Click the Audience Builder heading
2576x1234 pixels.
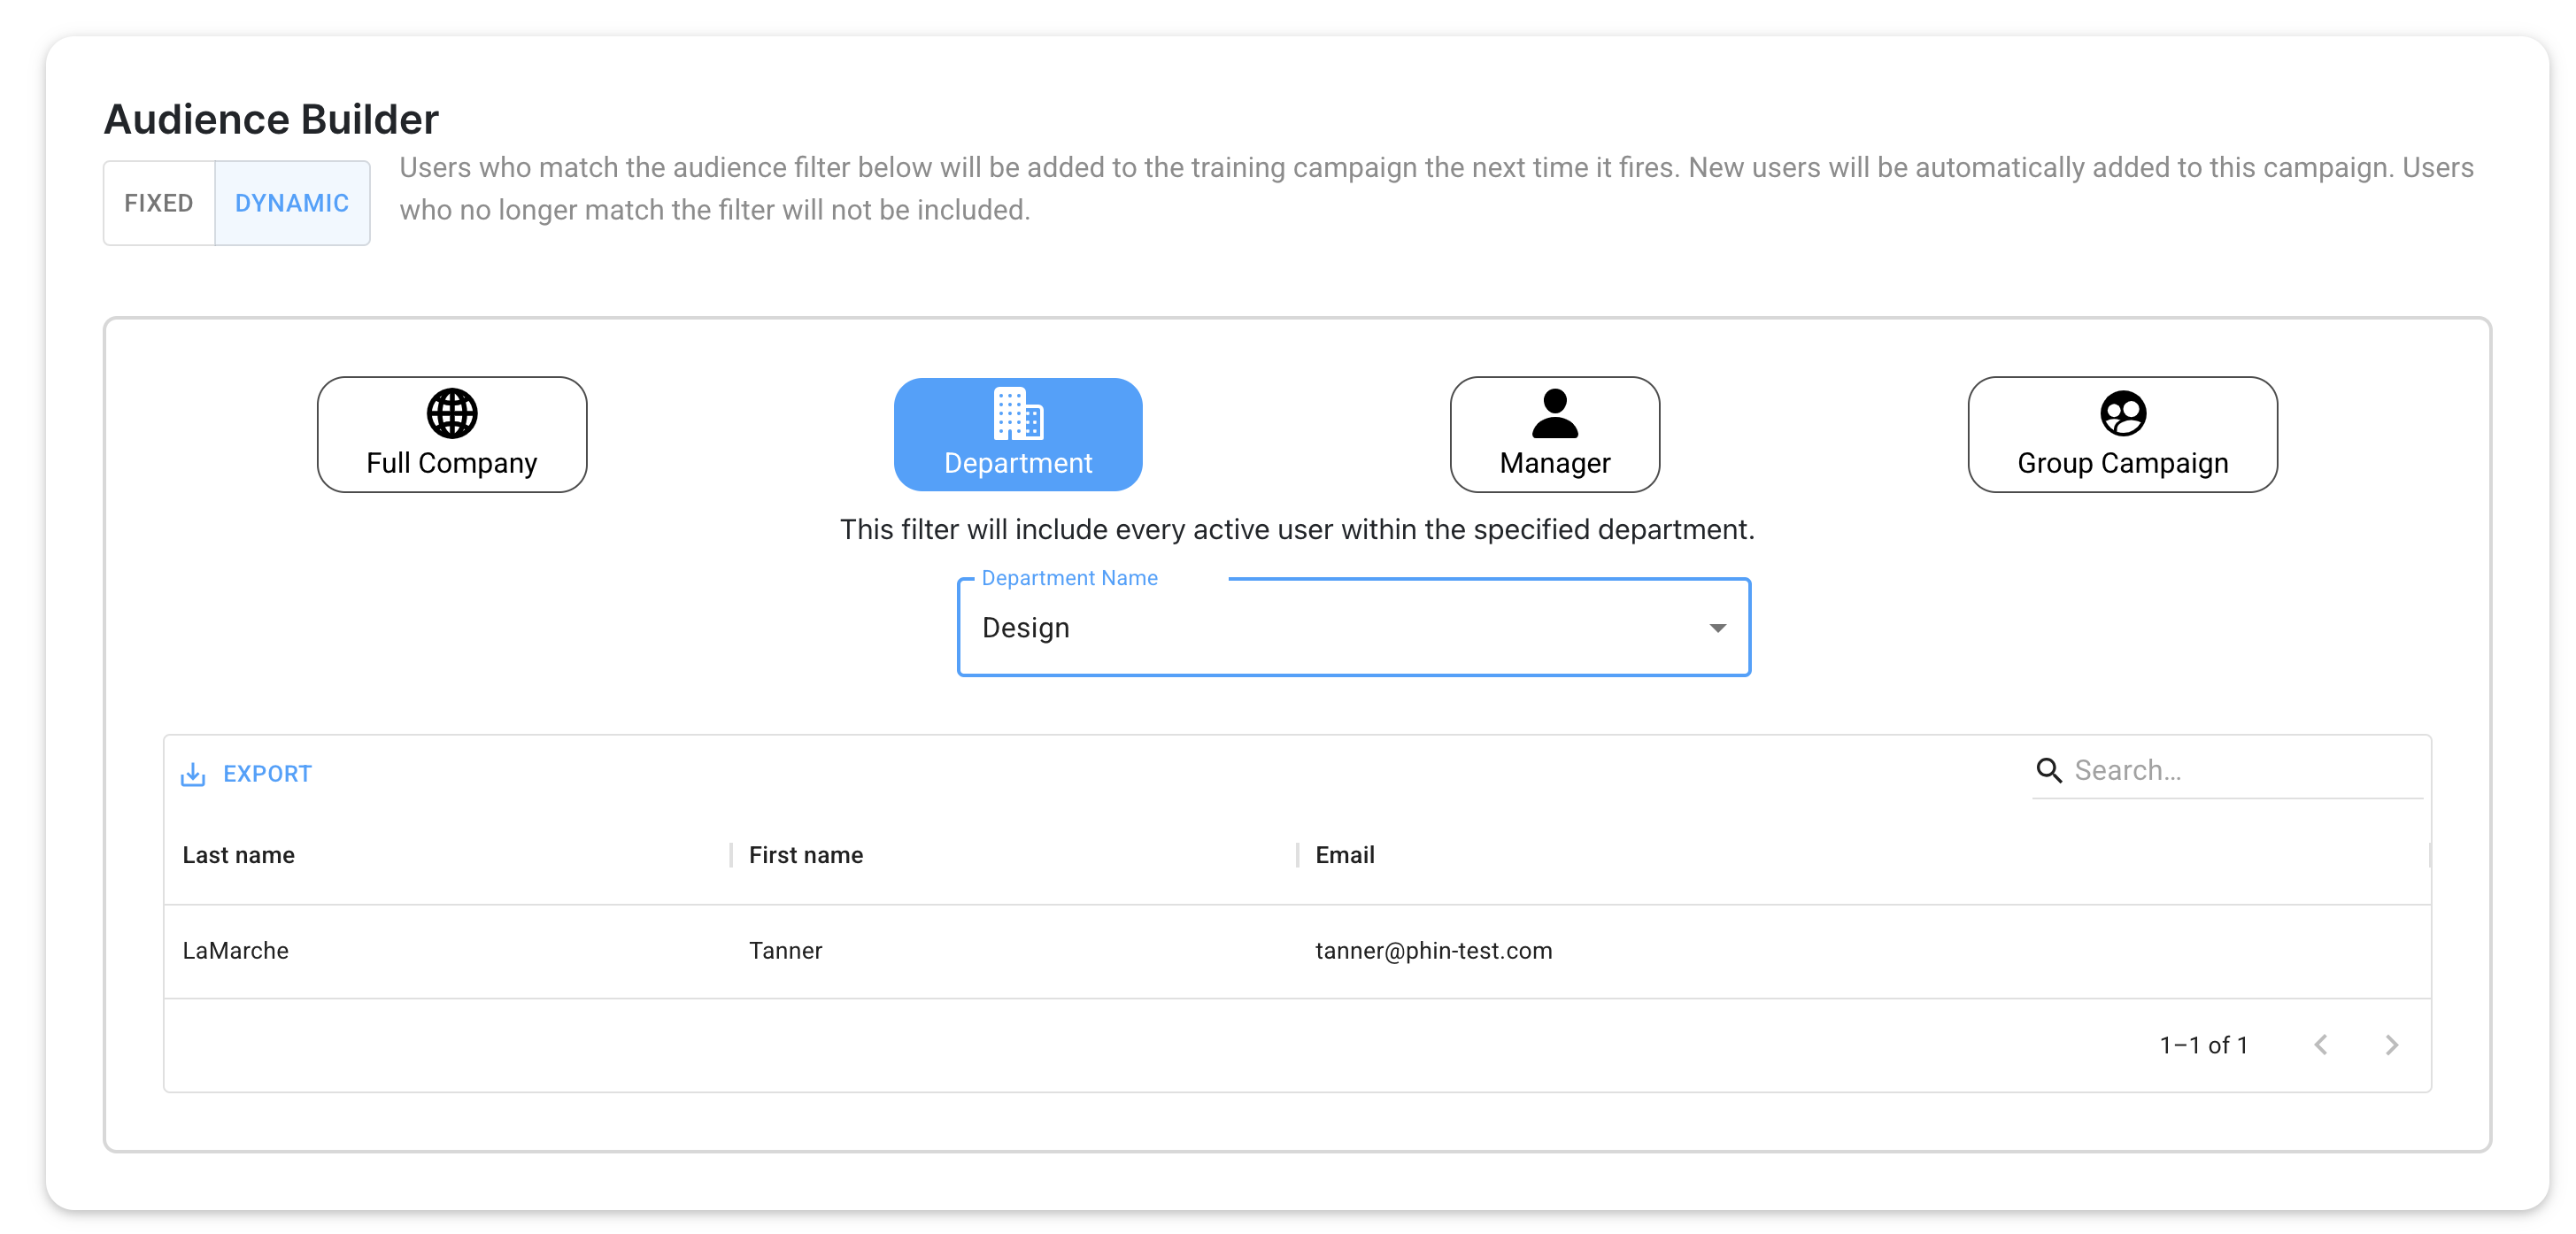(x=271, y=119)
